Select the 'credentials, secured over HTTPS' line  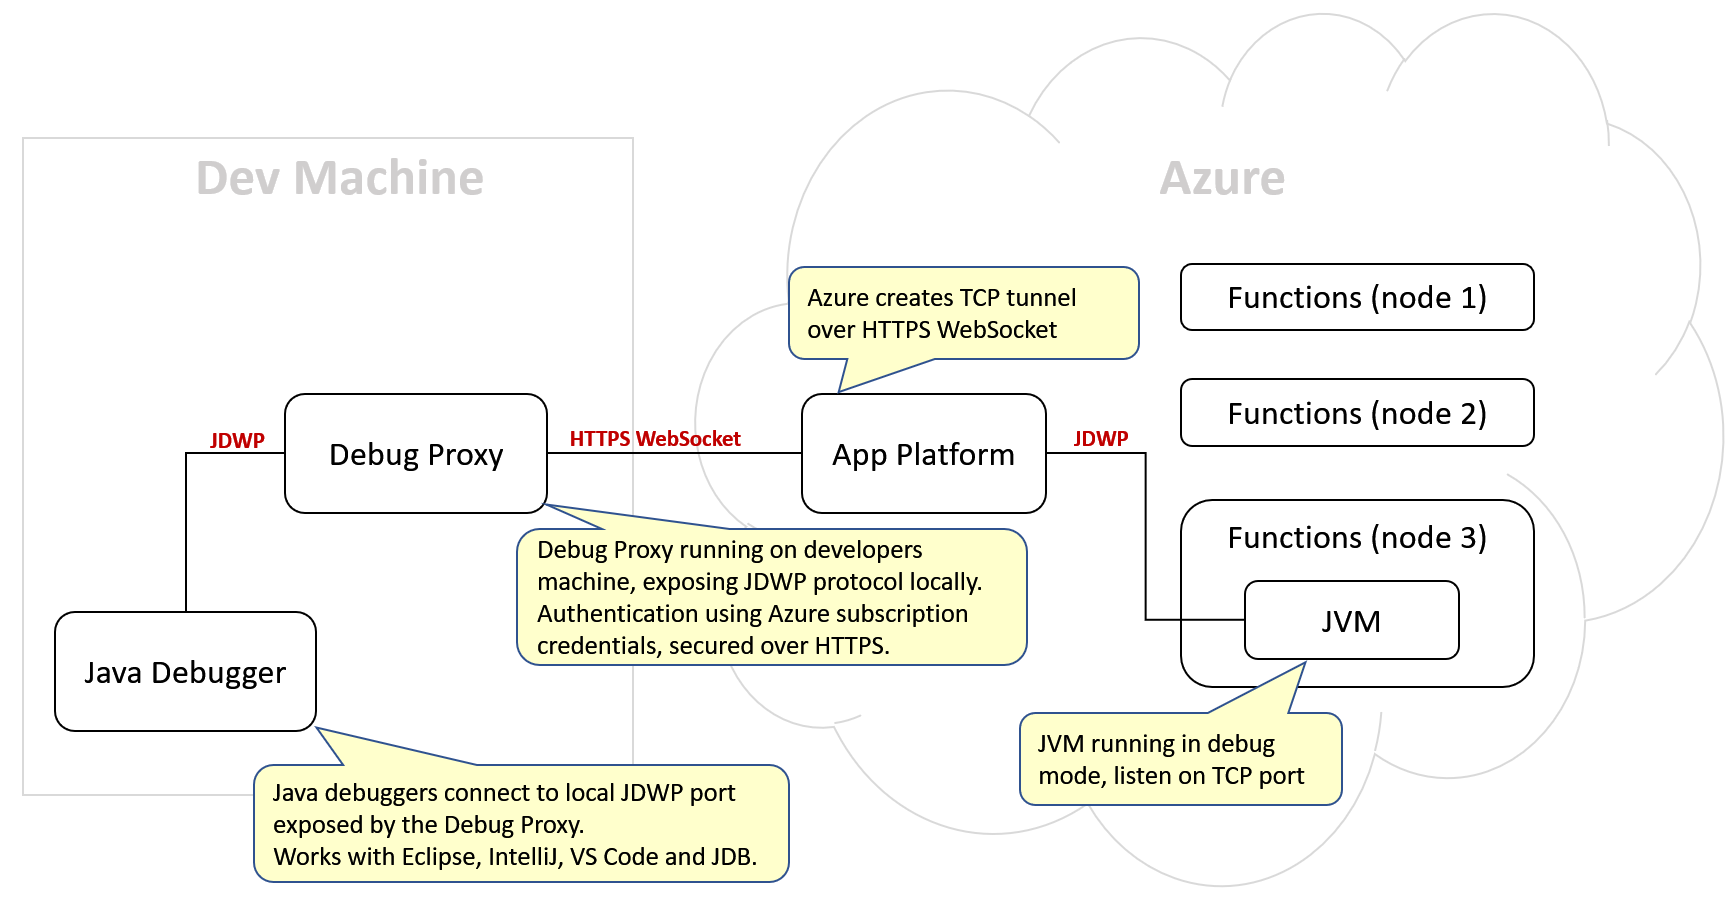712,646
